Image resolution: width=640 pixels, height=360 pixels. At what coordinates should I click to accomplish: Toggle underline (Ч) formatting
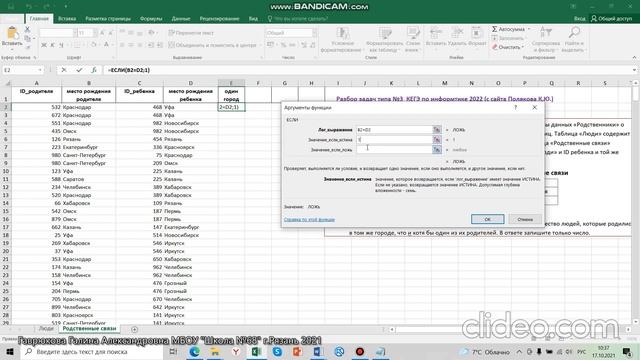61,45
